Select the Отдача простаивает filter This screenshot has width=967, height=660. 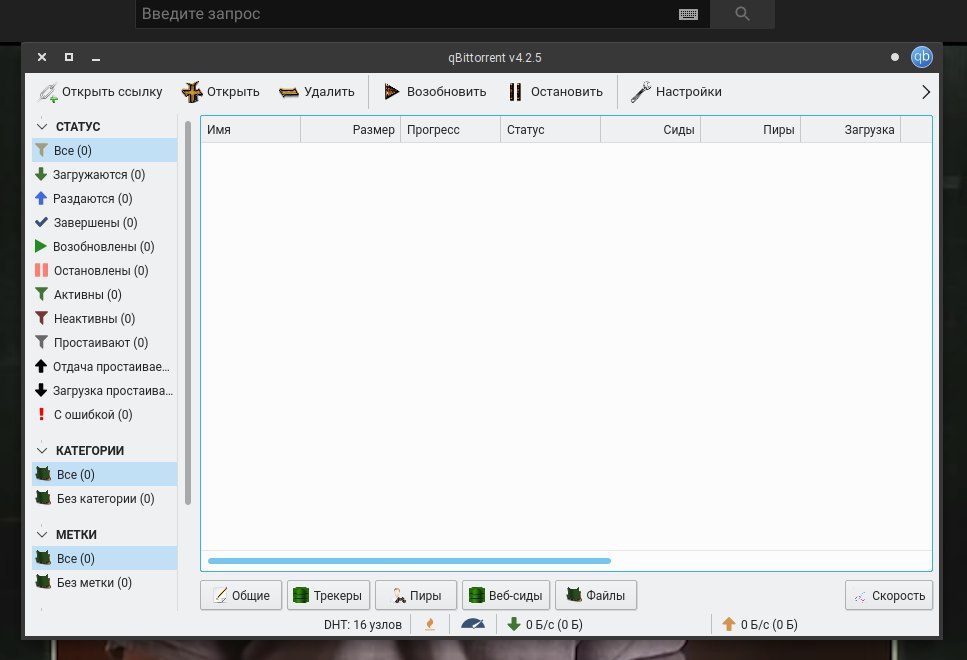tap(104, 367)
